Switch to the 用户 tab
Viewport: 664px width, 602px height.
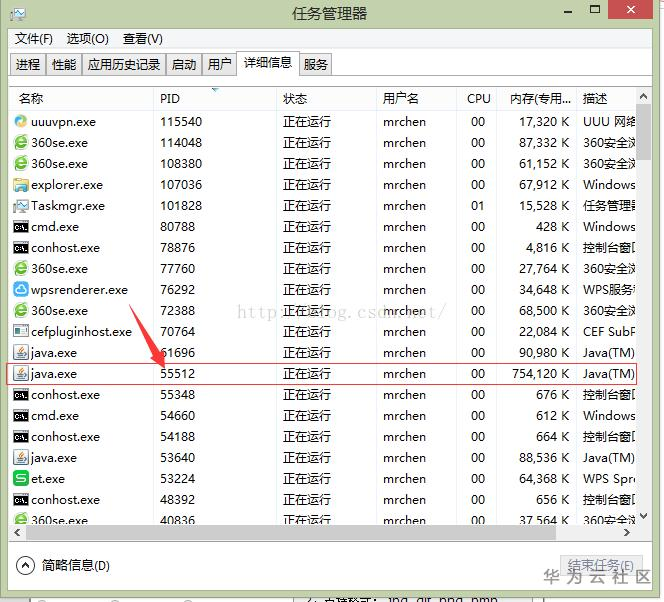click(x=219, y=64)
